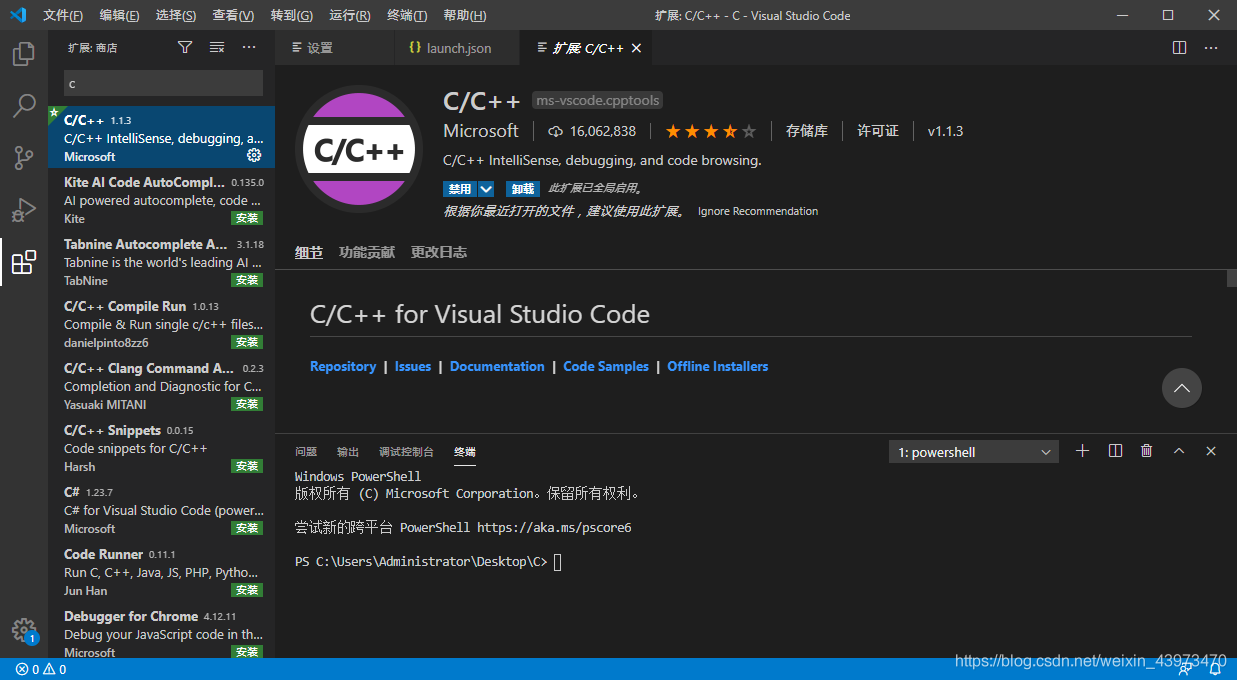The image size is (1237, 680).
Task: Split the editor to the right
Action: (x=1179, y=47)
